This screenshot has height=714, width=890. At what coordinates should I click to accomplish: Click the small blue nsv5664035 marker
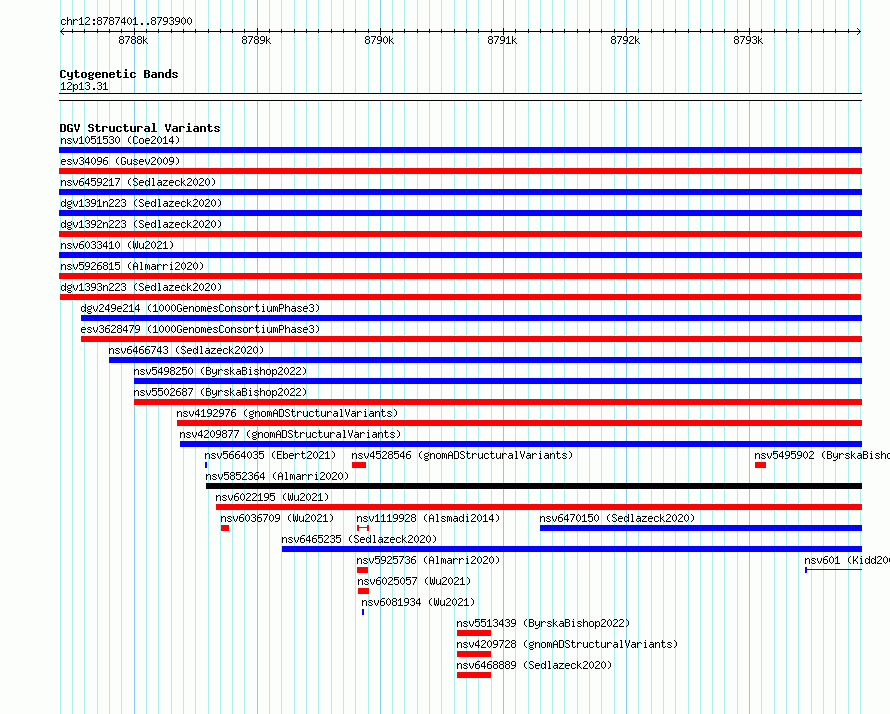click(206, 465)
